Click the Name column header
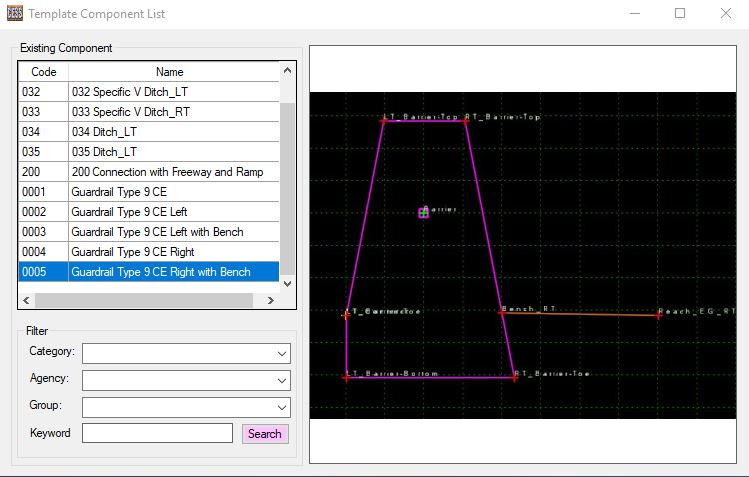Viewport: 749px width, 477px height. pyautogui.click(x=170, y=72)
